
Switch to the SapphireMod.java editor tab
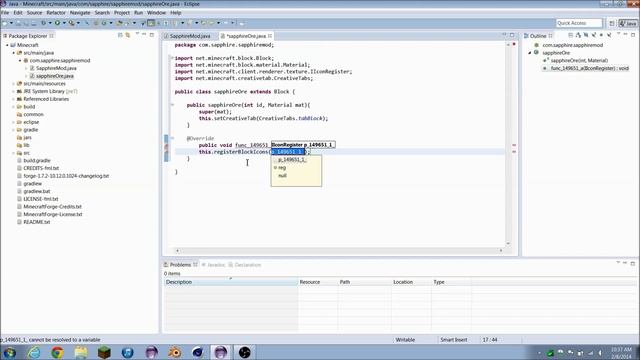tap(190, 36)
